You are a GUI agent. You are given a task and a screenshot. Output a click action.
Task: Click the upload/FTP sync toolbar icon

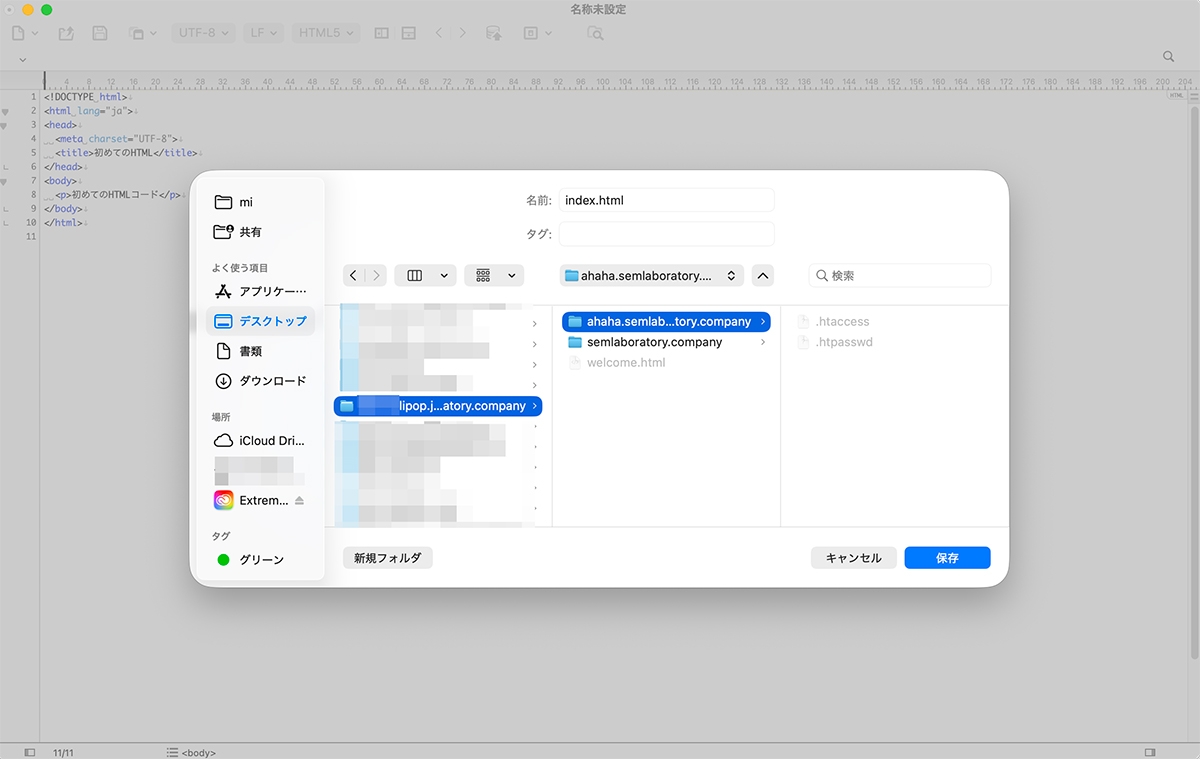493,33
